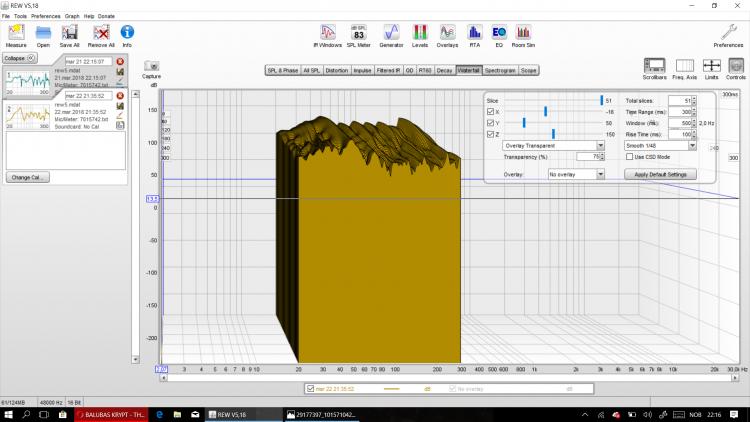The width and height of the screenshot is (750, 422).
Task: Expand the Smooth 1/48 dropdown
Action: point(661,145)
